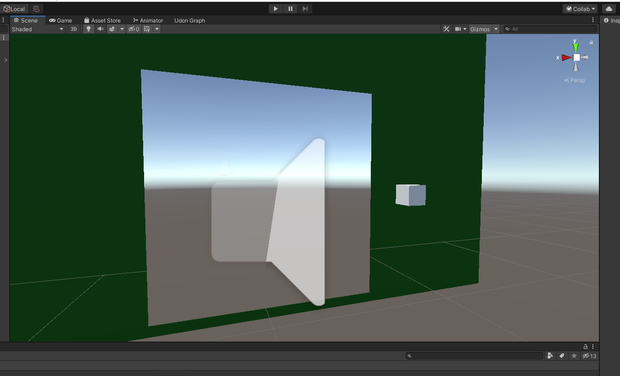
Task: Open the Scene window three-dot options menu
Action: coord(593,20)
